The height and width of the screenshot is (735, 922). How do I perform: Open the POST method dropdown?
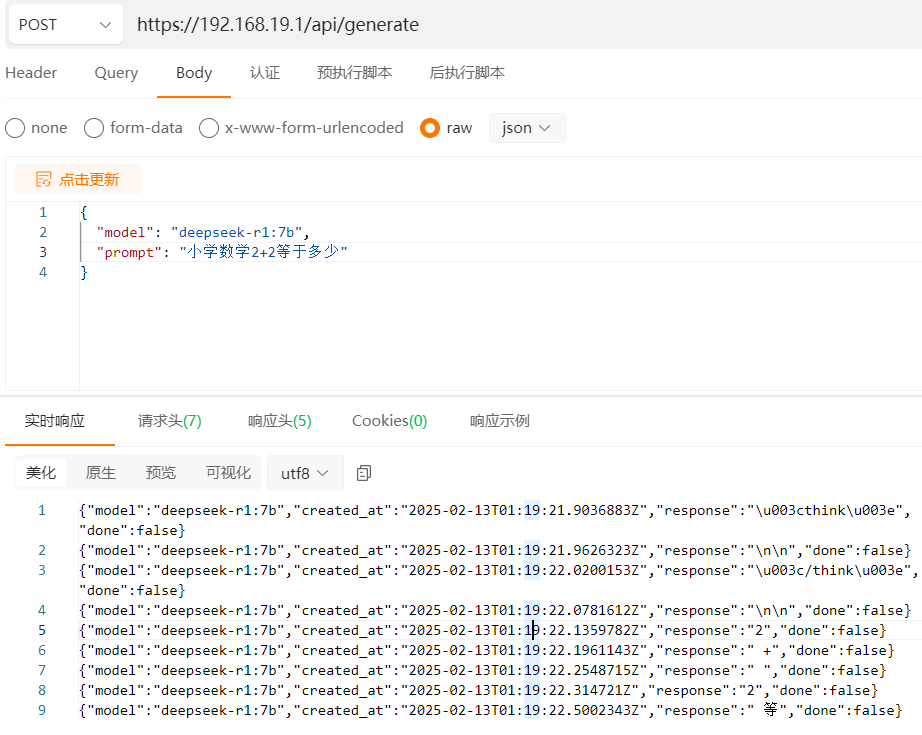click(65, 25)
